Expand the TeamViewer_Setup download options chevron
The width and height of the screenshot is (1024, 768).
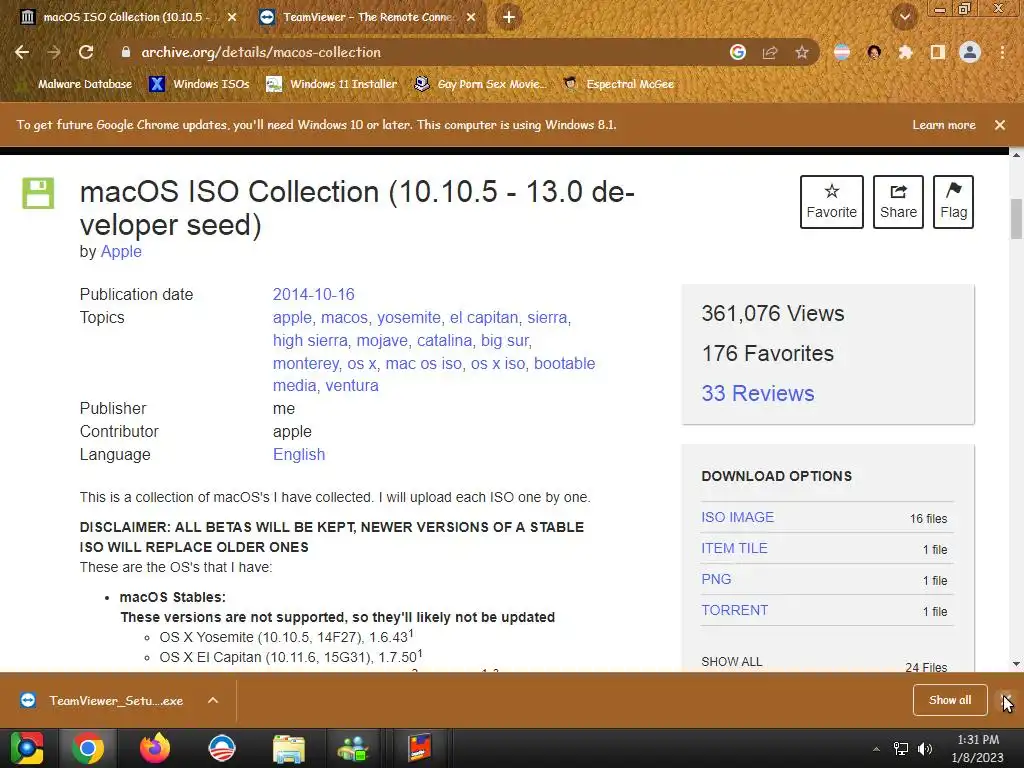212,700
